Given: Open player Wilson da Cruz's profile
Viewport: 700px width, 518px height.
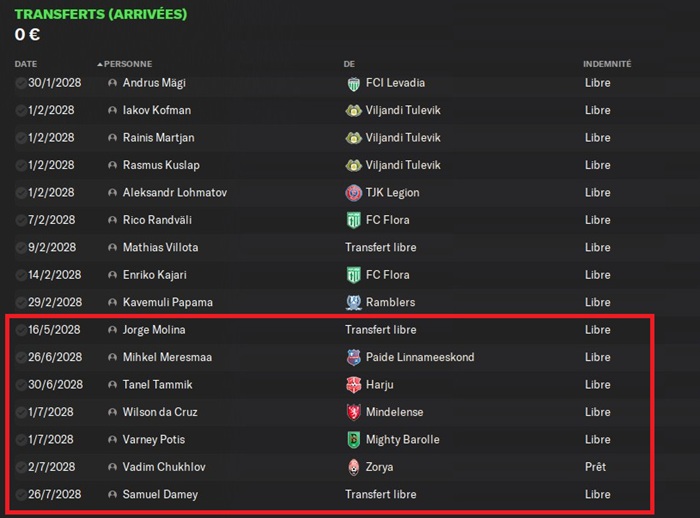Looking at the screenshot, I should point(159,412).
